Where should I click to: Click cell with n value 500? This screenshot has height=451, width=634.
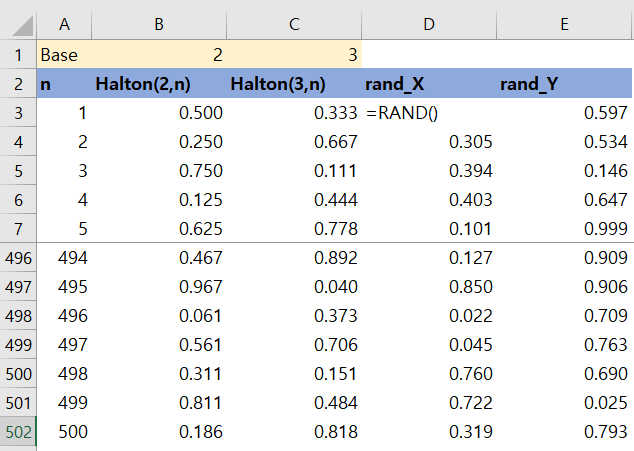[64, 432]
